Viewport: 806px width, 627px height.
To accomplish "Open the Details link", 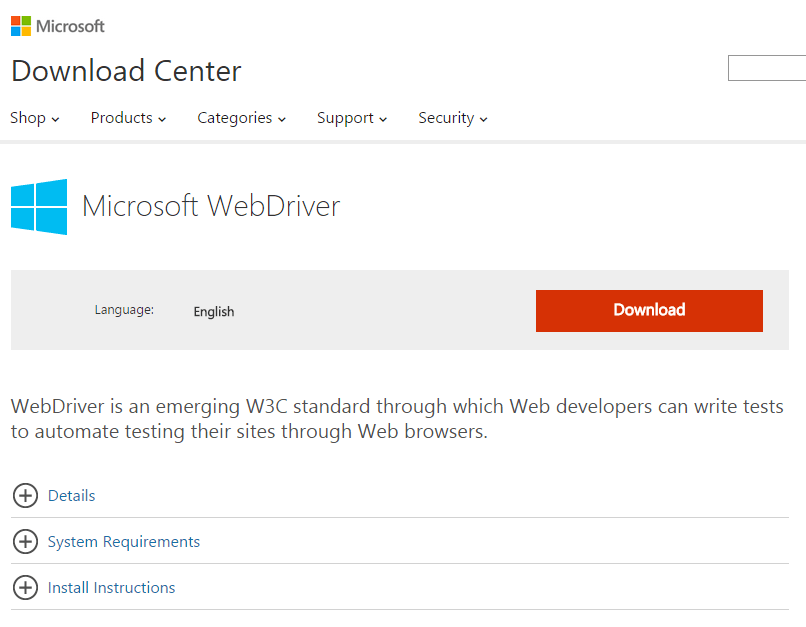I will [x=71, y=495].
